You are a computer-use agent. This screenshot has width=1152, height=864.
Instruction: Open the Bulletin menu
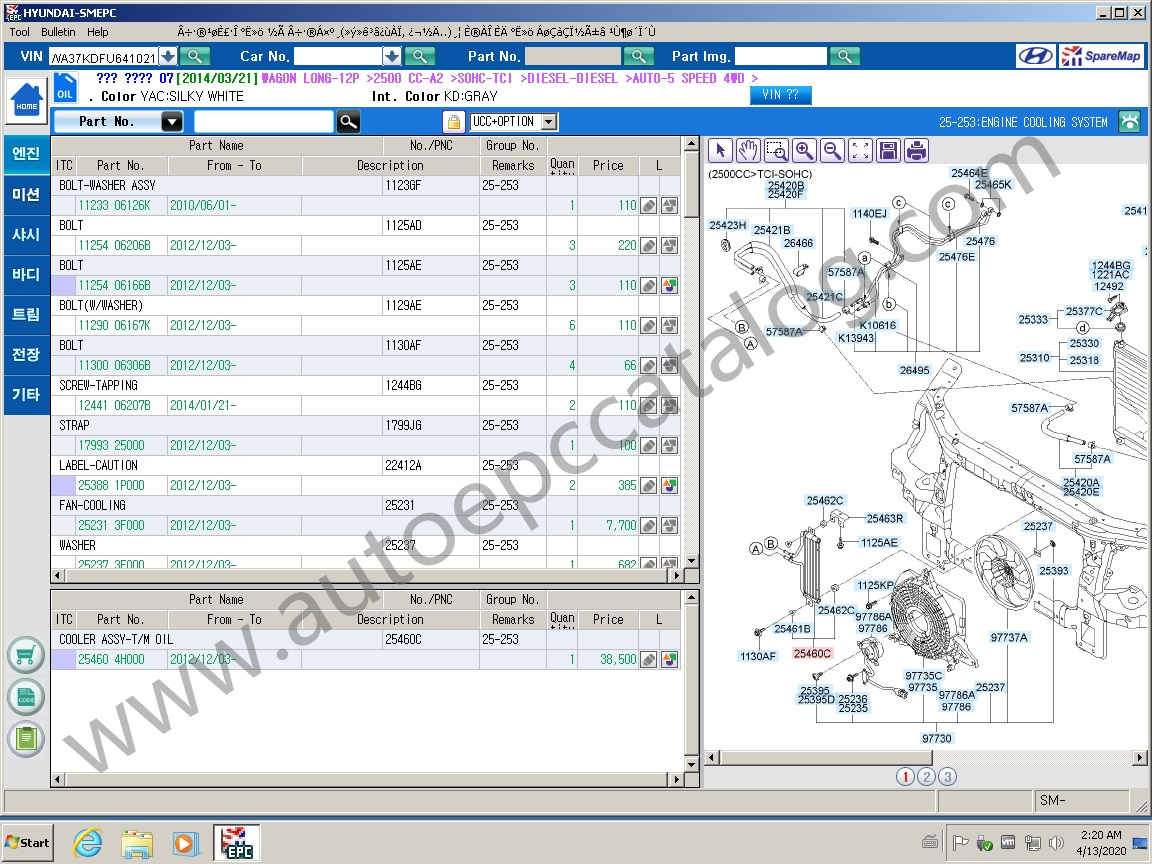pyautogui.click(x=58, y=32)
